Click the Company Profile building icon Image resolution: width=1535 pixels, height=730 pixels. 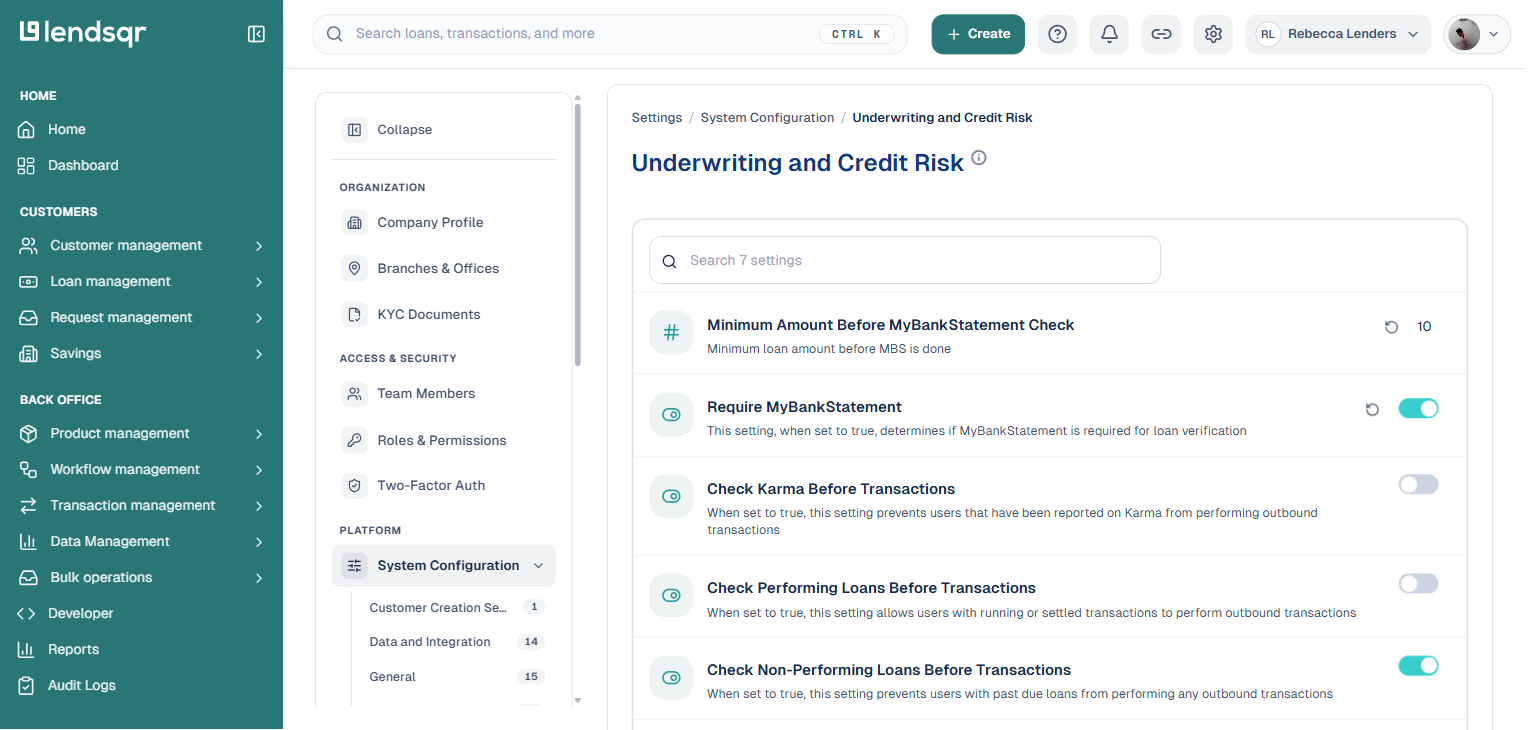tap(354, 223)
